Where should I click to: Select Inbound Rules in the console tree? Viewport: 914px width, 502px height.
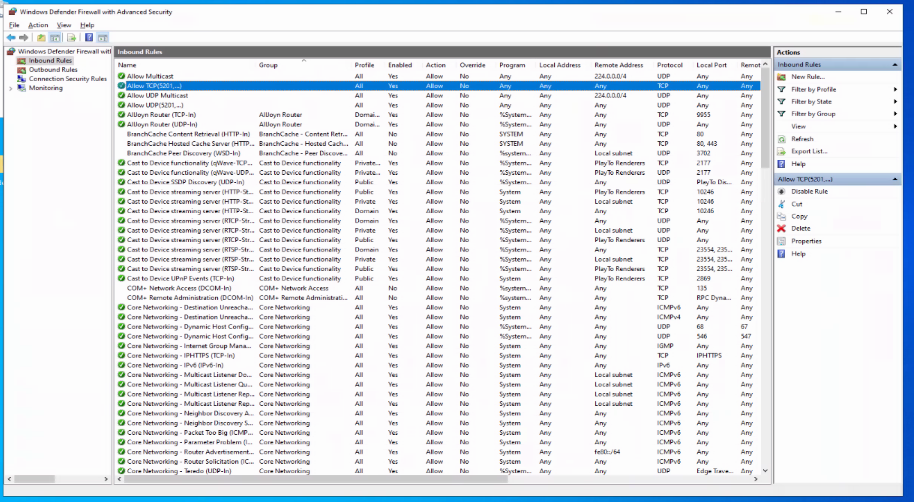click(x=50, y=61)
